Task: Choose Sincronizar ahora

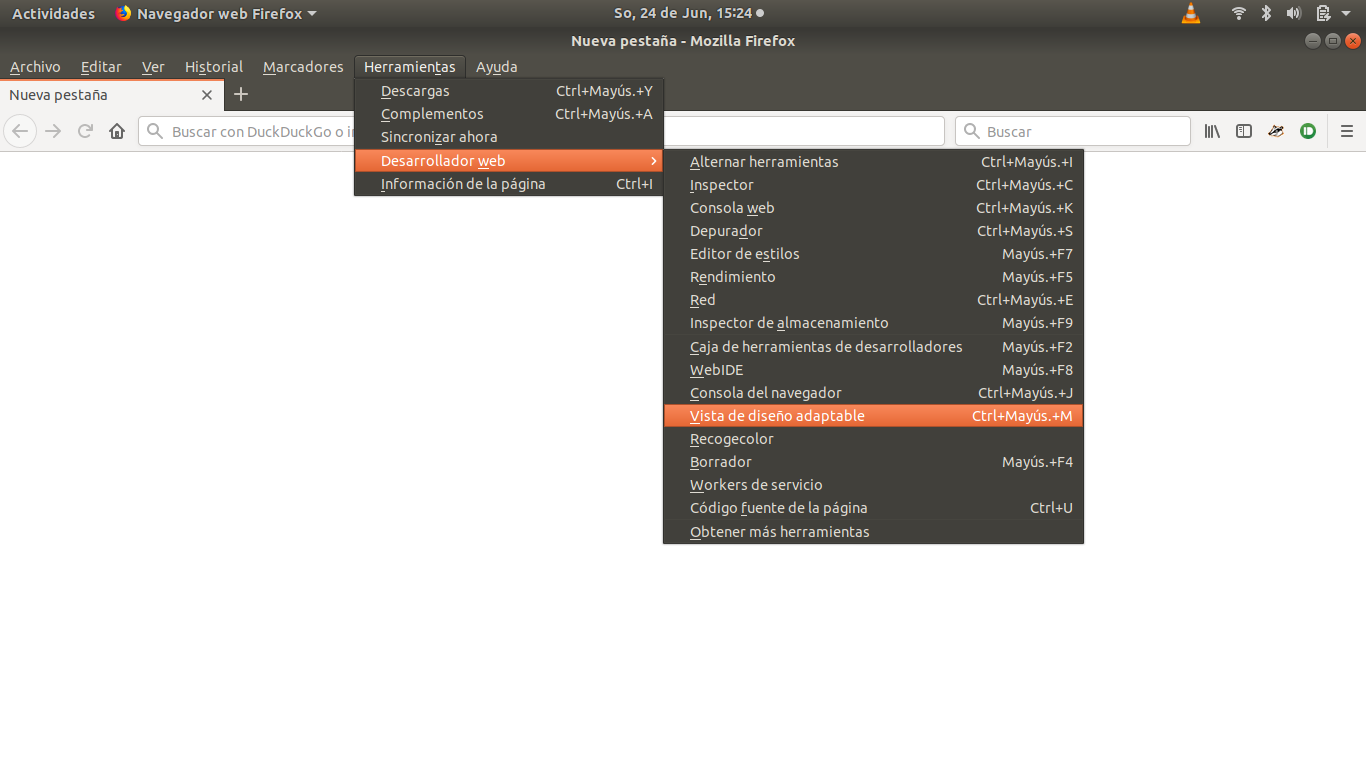Action: click(509, 137)
